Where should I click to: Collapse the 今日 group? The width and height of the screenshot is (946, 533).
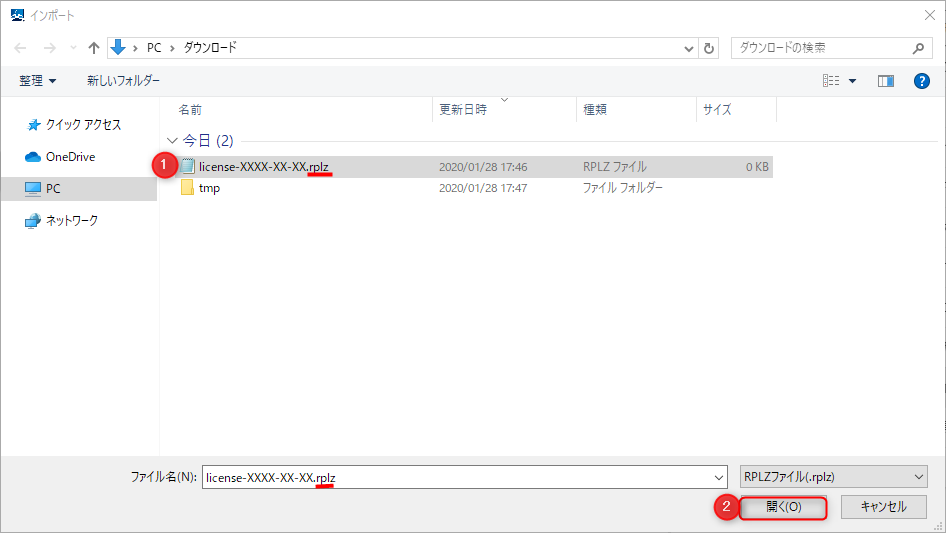[x=172, y=141]
